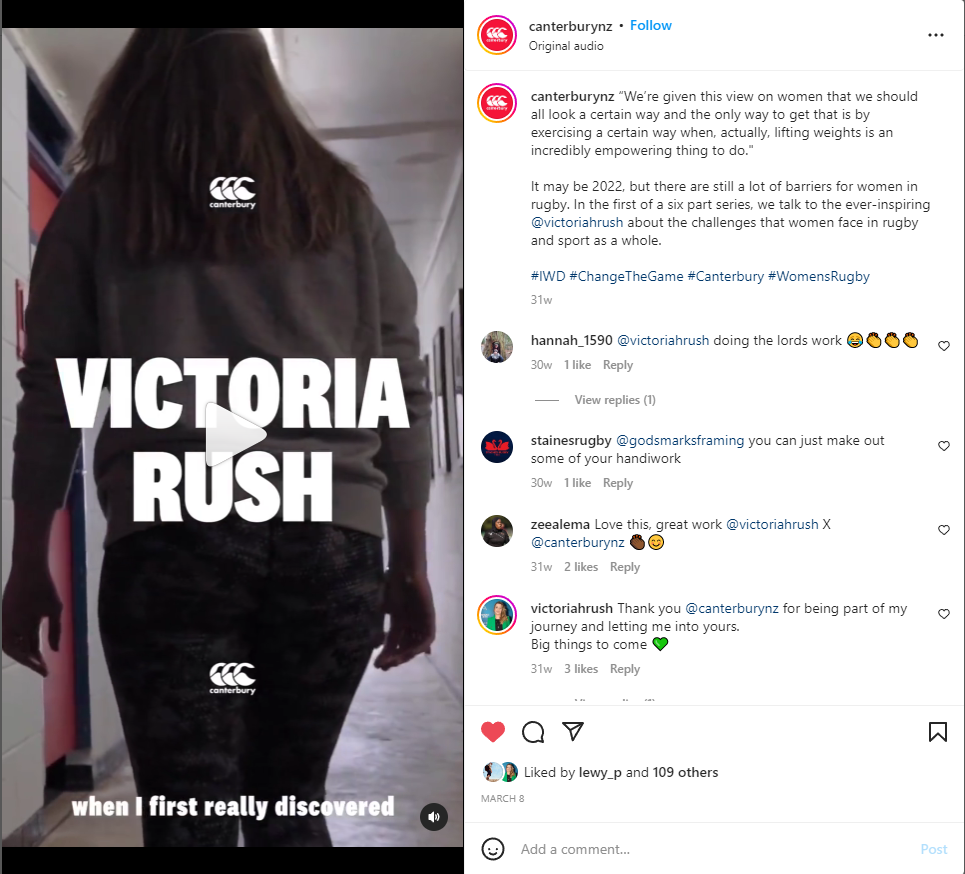The image size is (965, 874).
Task: View the 109 others who liked
Action: (685, 772)
